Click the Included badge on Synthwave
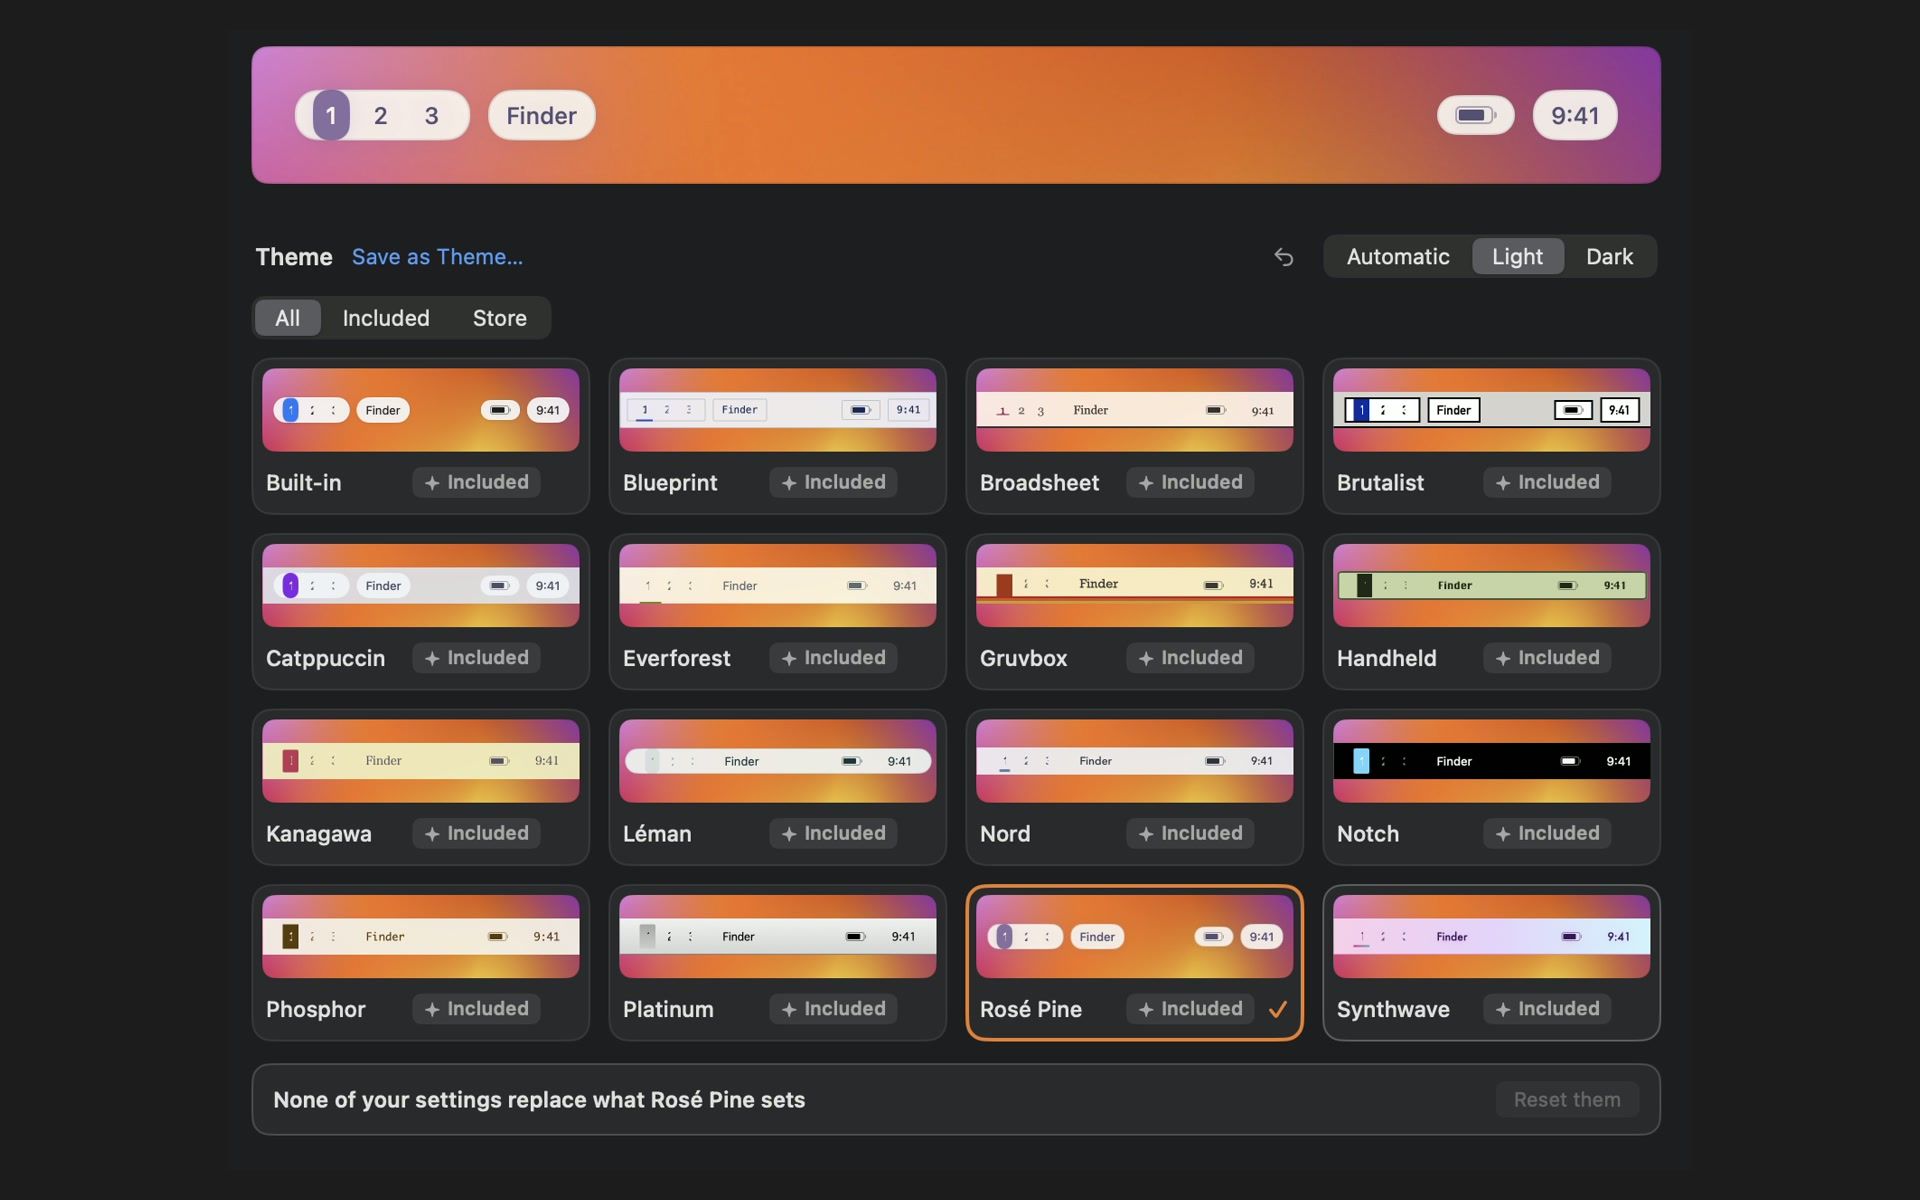The image size is (1920, 1200). [x=1547, y=1009]
